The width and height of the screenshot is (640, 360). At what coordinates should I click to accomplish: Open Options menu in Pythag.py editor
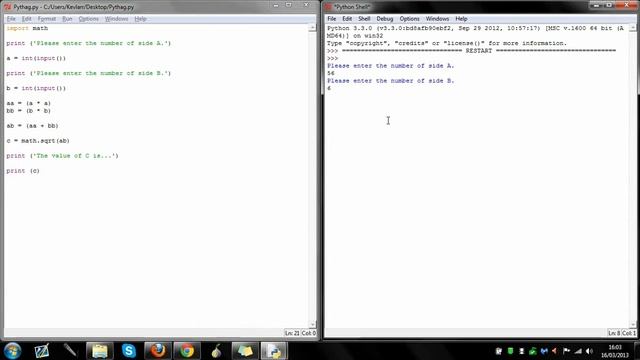point(89,19)
